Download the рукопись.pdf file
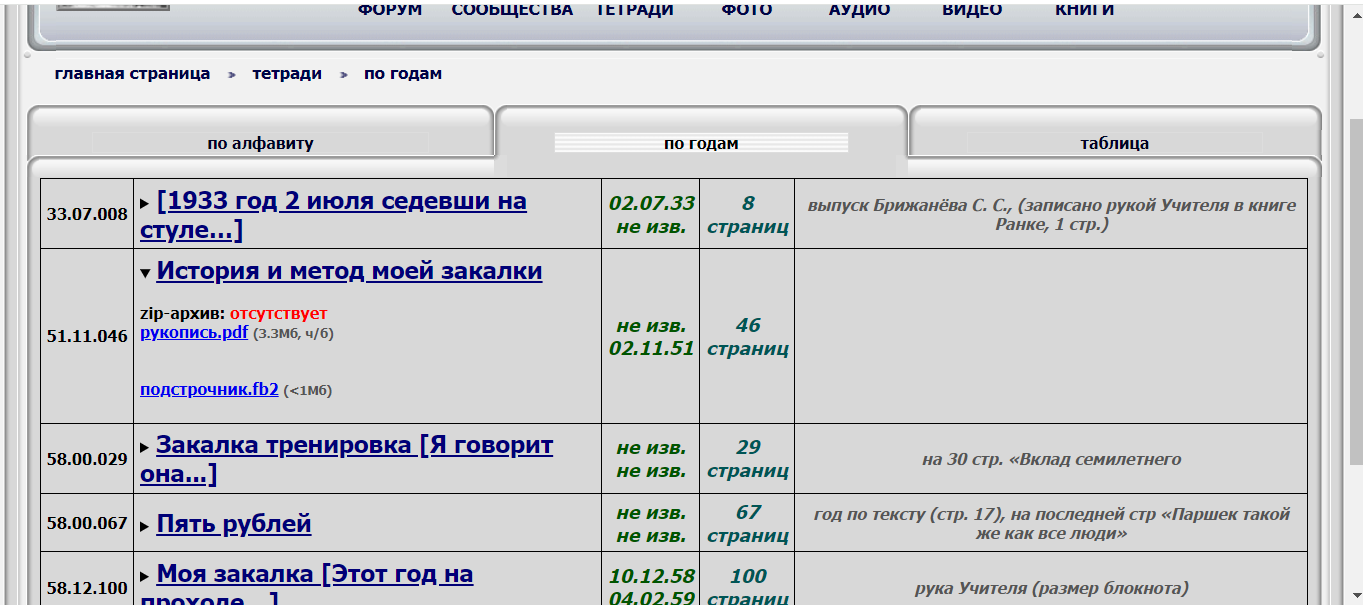Screen dimensions: 1363x605 (194, 333)
